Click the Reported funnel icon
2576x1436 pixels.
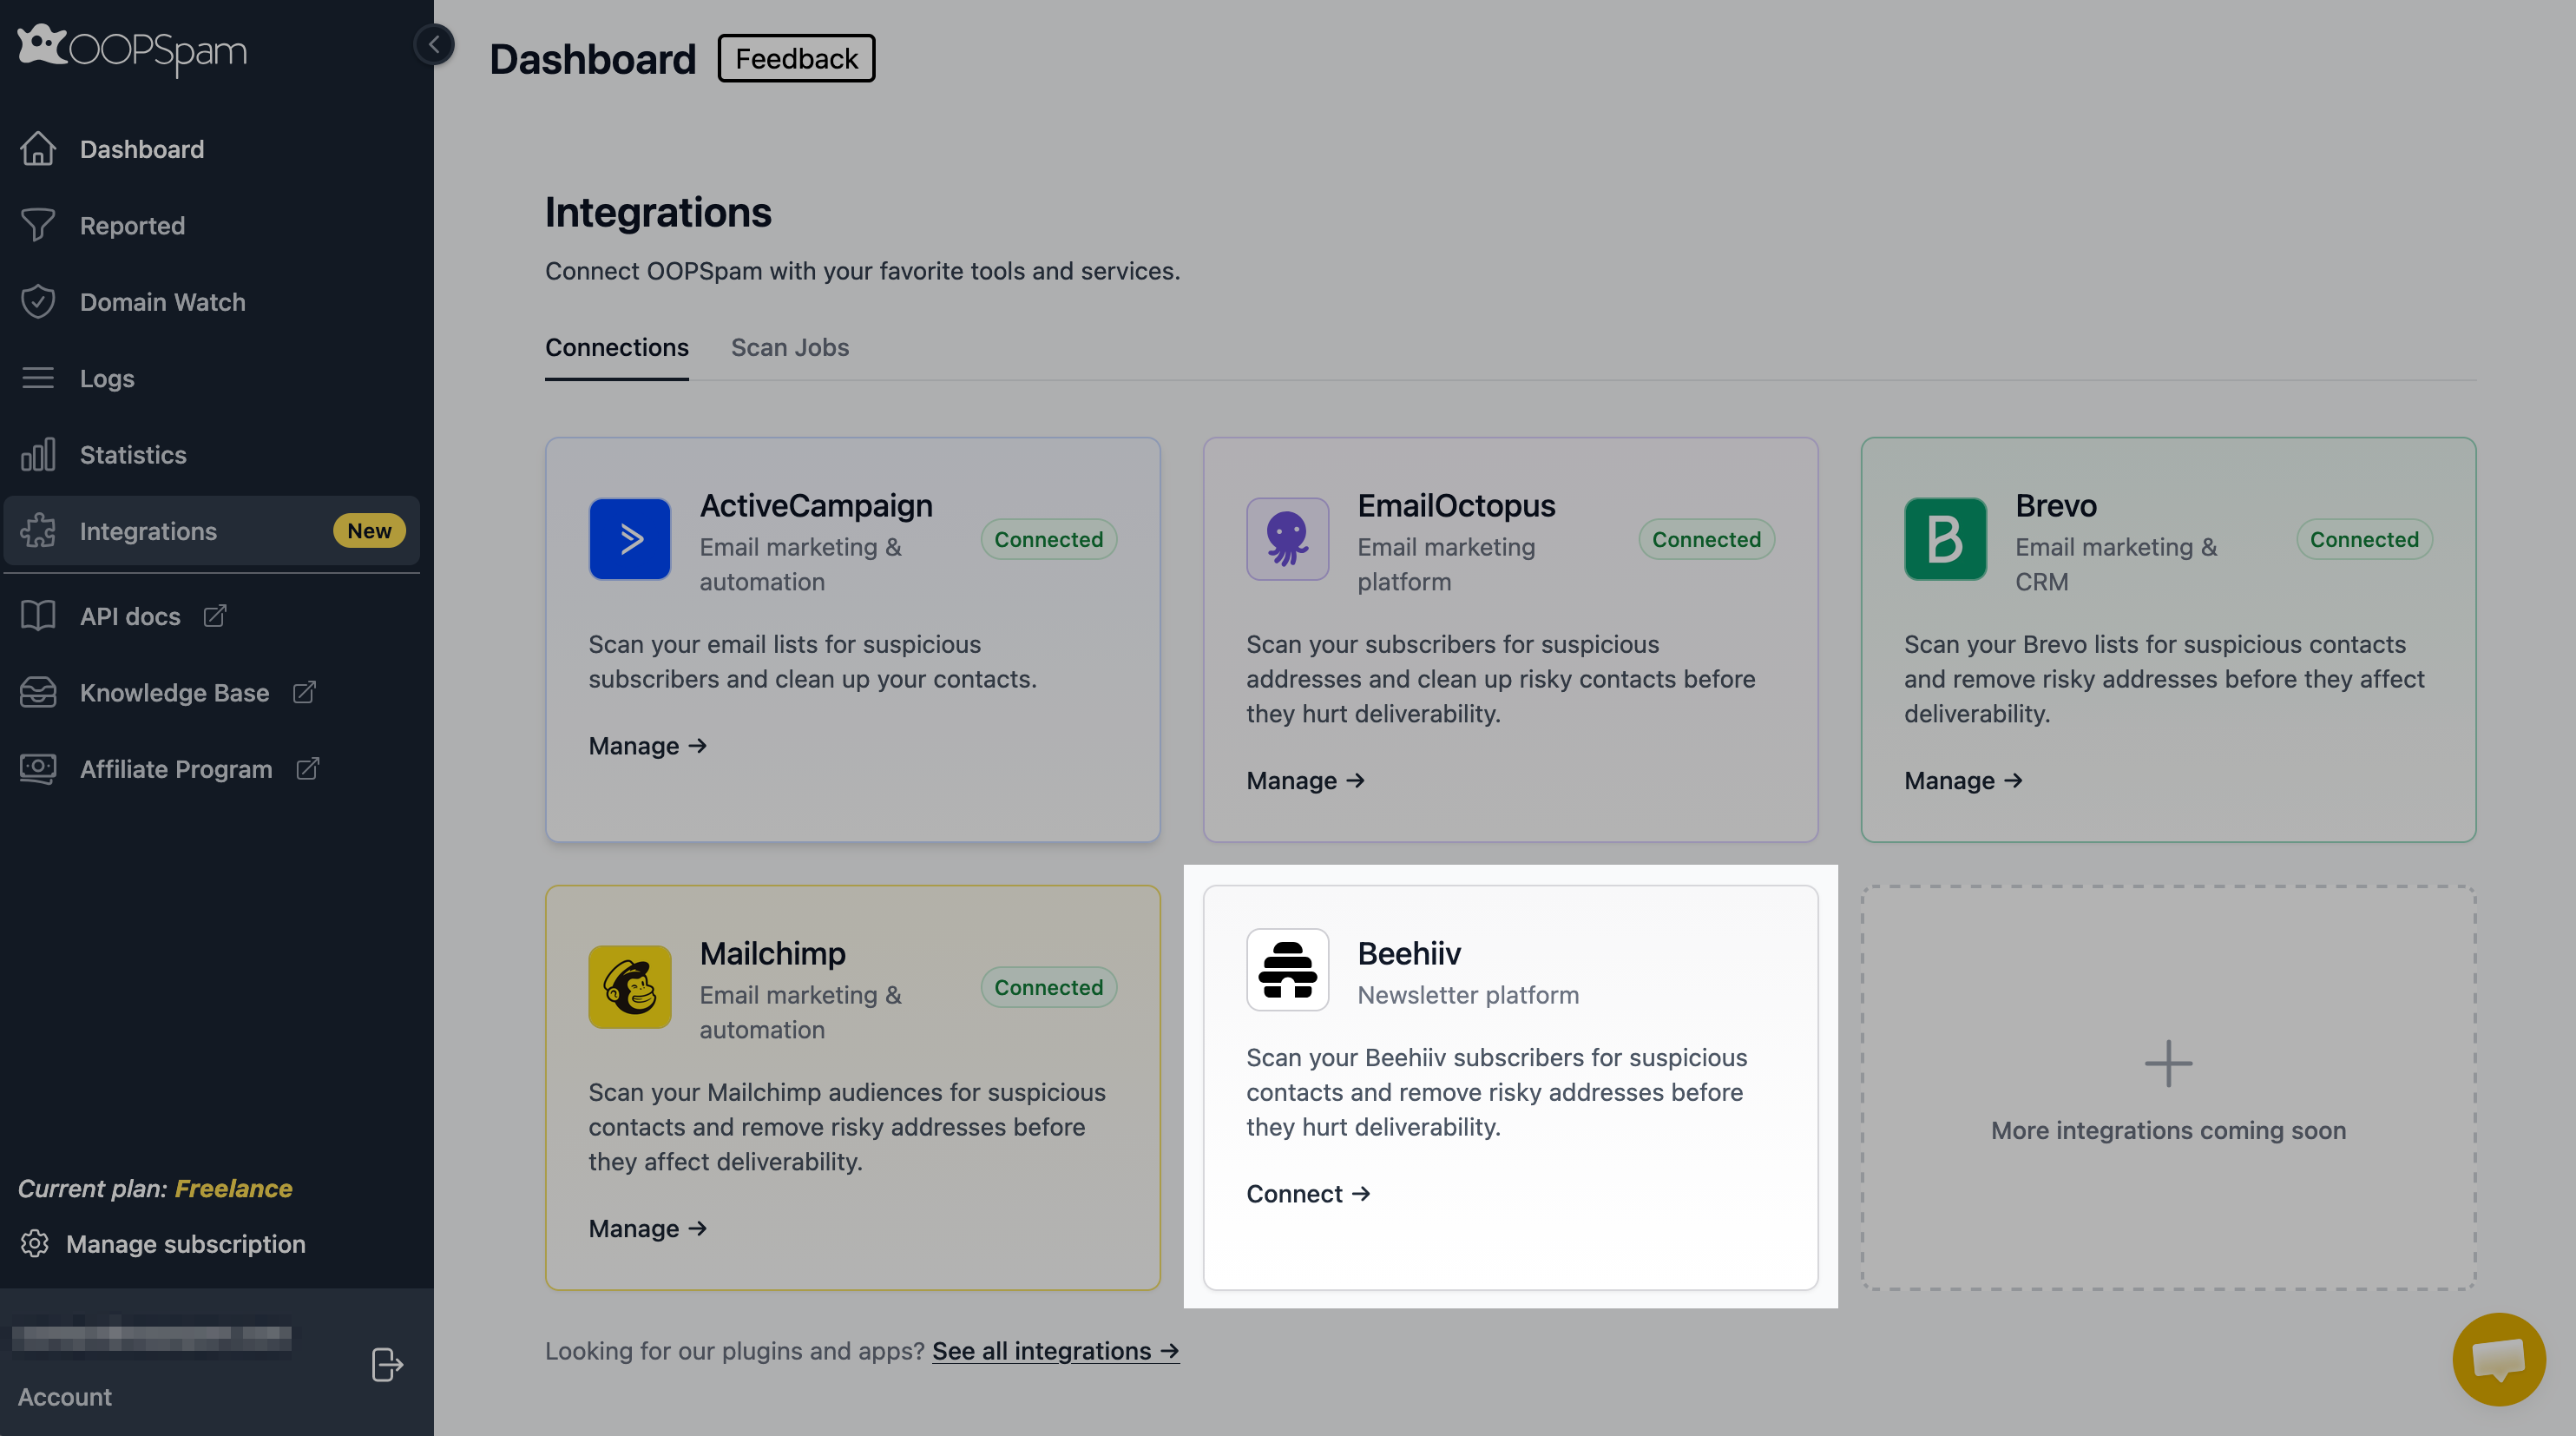[38, 225]
